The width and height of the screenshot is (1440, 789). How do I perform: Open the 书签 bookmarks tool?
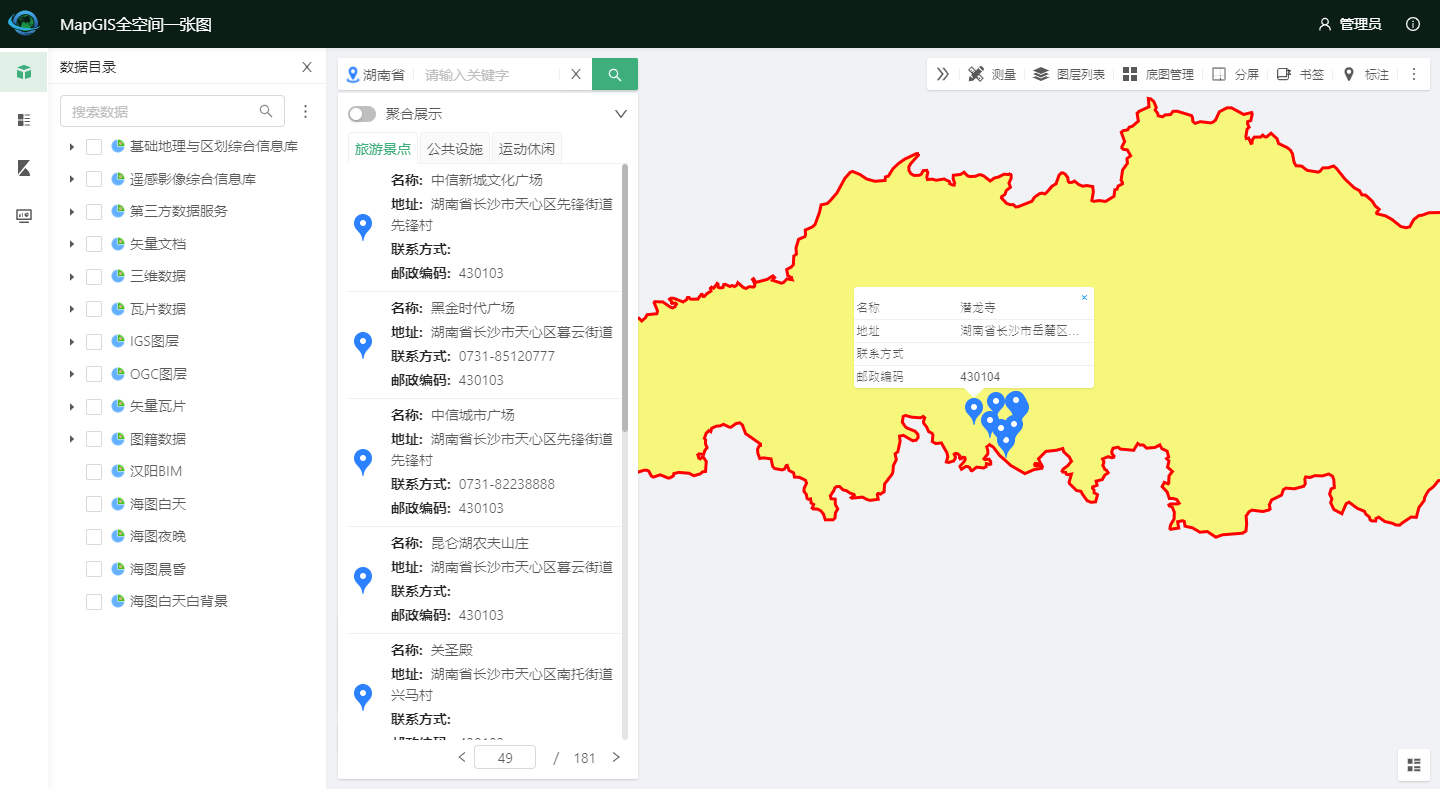coord(1300,74)
